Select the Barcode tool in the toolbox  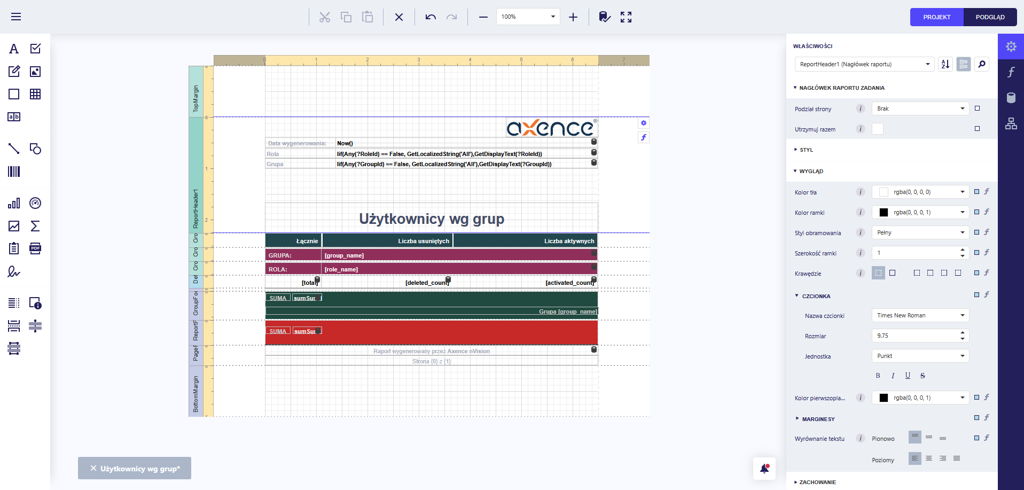point(14,172)
